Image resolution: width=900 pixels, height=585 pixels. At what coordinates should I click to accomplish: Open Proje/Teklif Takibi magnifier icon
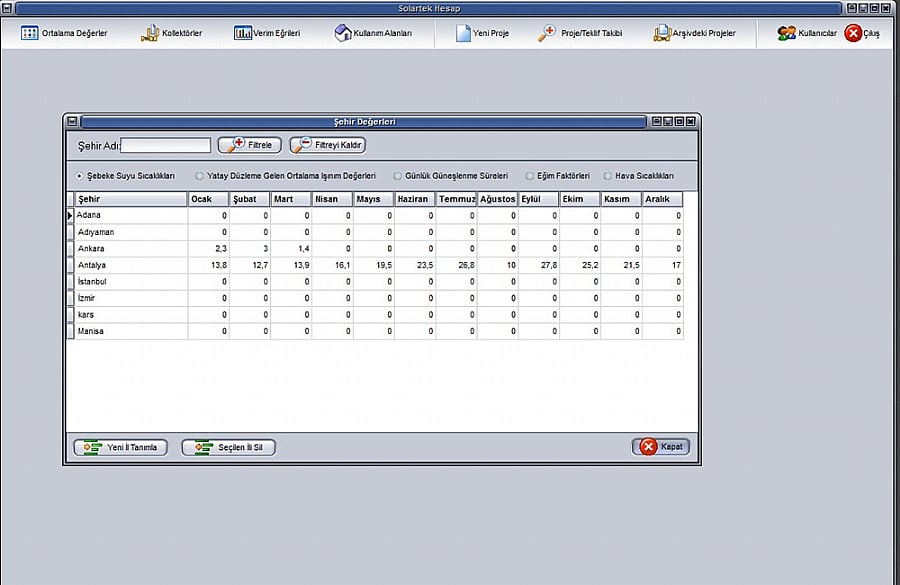[546, 33]
